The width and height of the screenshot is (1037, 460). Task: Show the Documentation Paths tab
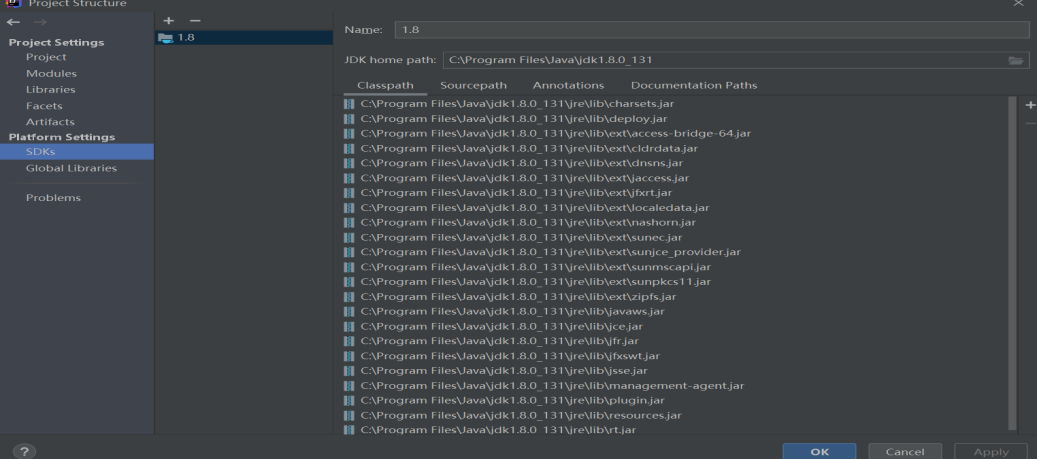(x=693, y=85)
